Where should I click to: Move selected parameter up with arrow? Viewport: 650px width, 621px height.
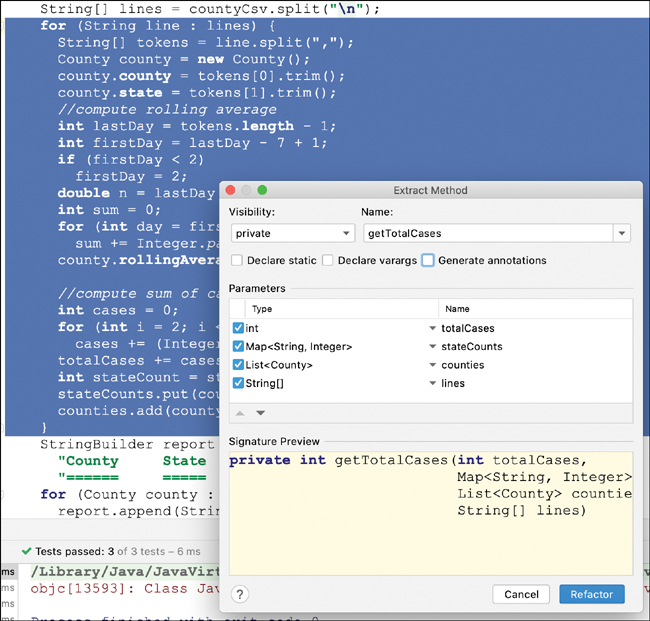click(x=240, y=413)
